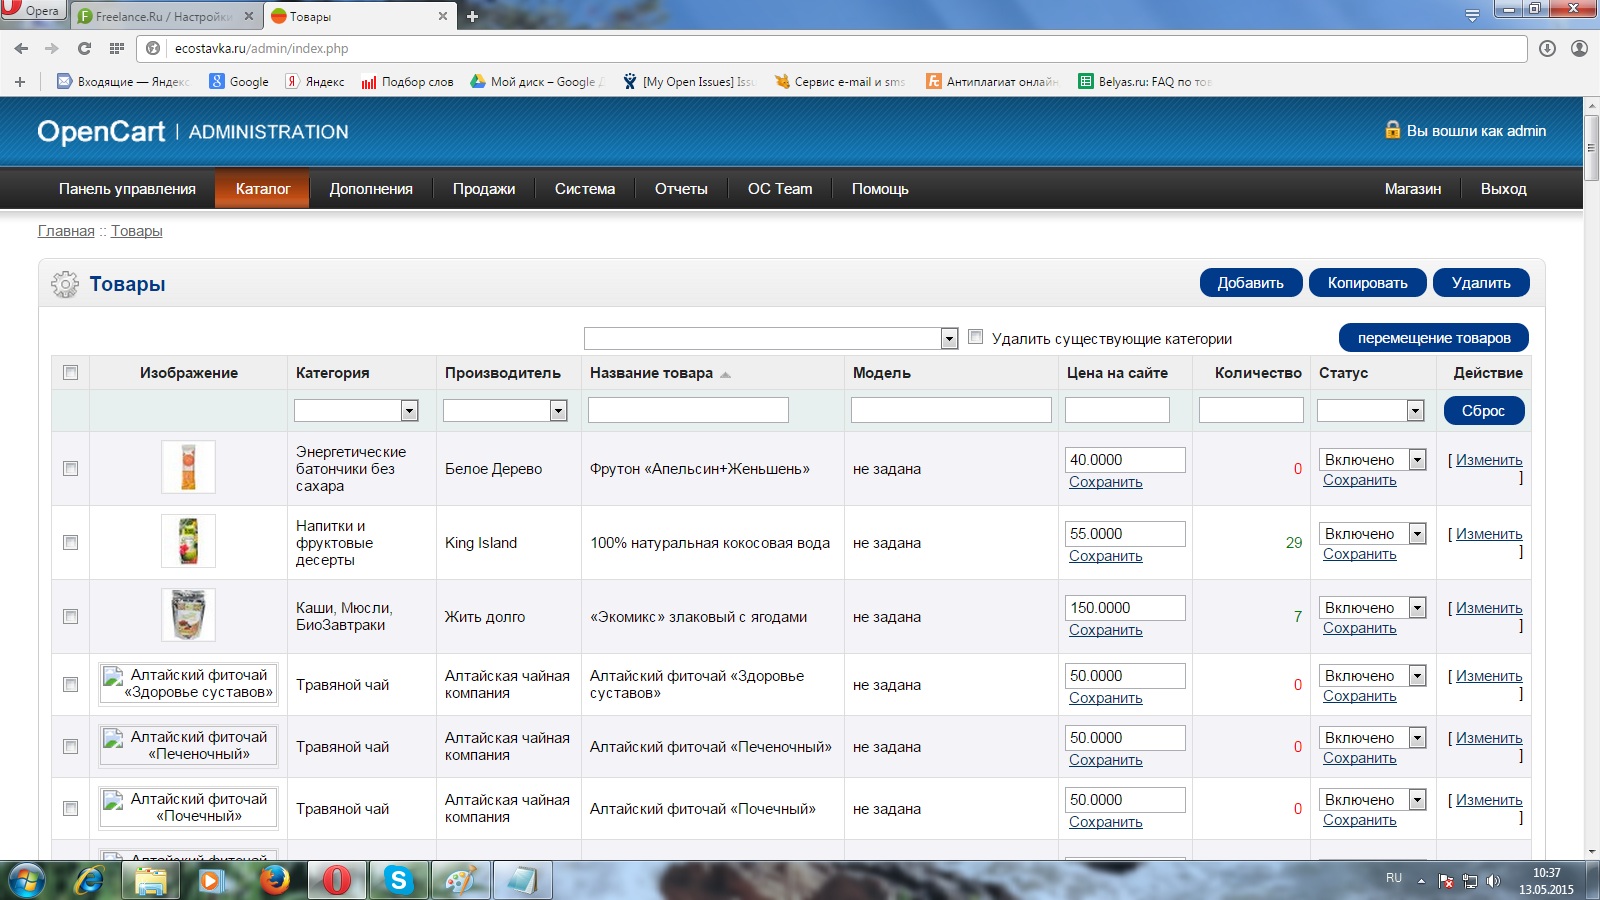Open the Экомикс status dropdown
This screenshot has height=900, width=1600.
1372,607
